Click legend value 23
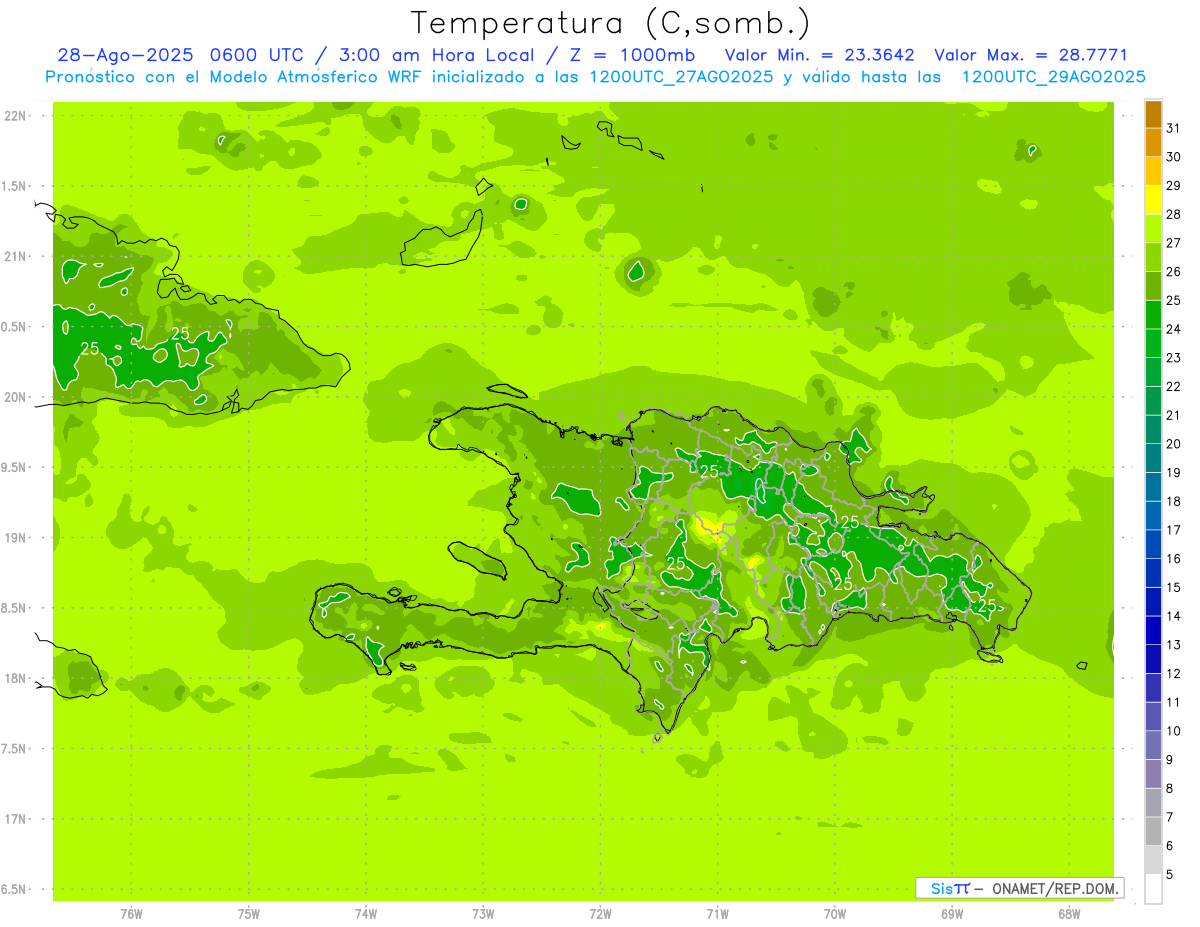This screenshot has width=1200, height=927. (x=1174, y=358)
